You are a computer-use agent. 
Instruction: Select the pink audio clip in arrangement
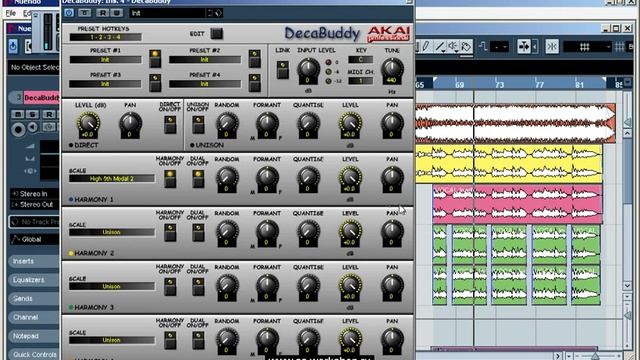click(x=518, y=203)
